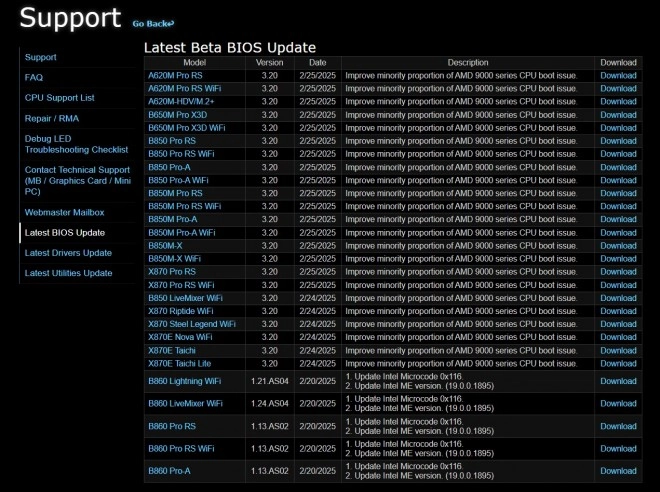Viewport: 660px width, 492px height.
Task: Download BIOS for B850M Pro-A WiFi
Action: (x=618, y=233)
